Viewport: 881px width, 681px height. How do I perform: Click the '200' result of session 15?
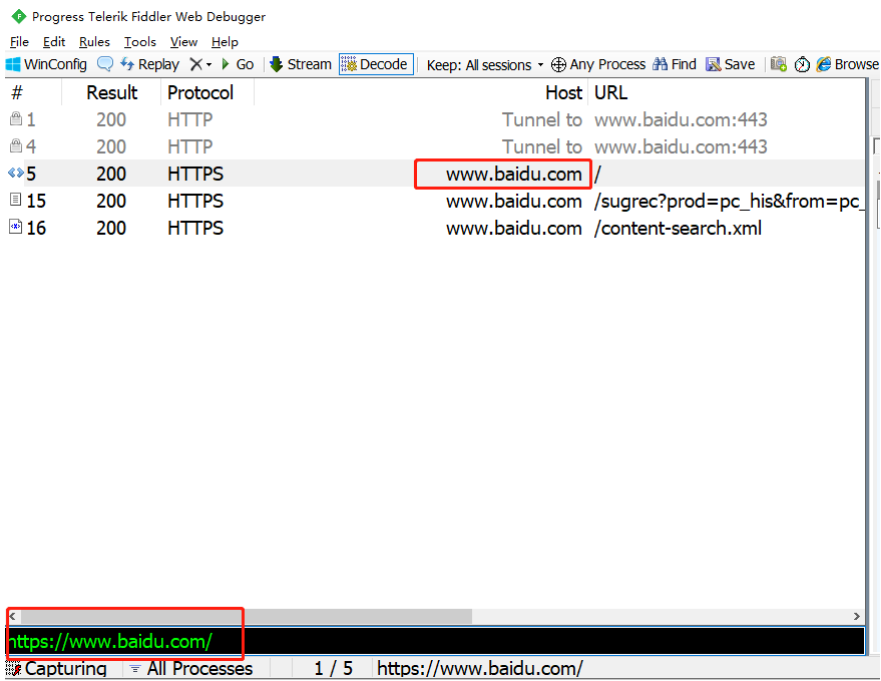(111, 201)
